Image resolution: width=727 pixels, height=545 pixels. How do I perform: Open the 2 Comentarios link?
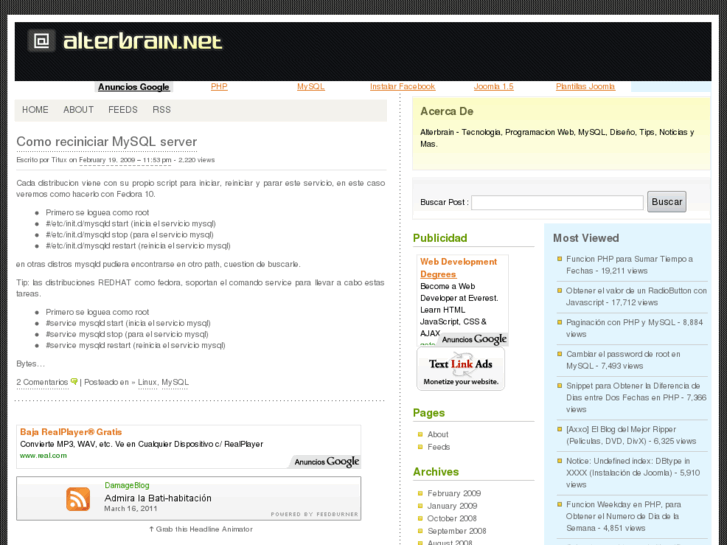[x=42, y=382]
